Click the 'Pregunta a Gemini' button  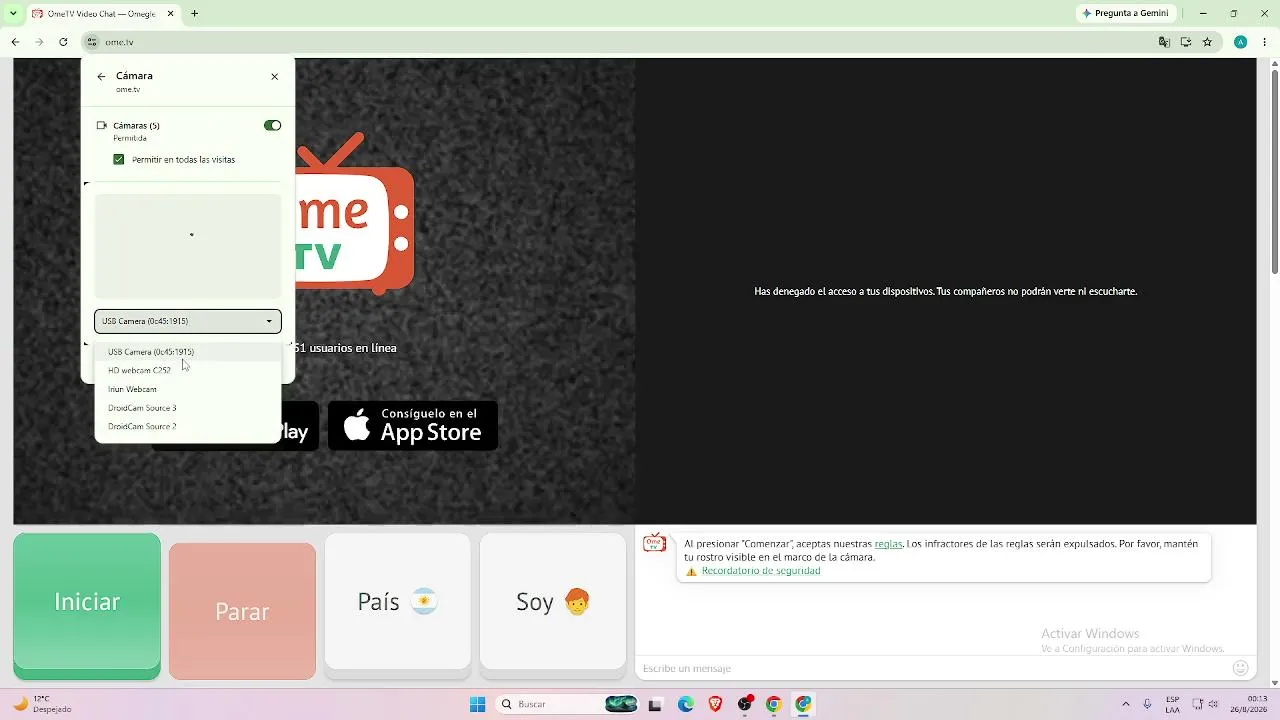pos(1125,14)
